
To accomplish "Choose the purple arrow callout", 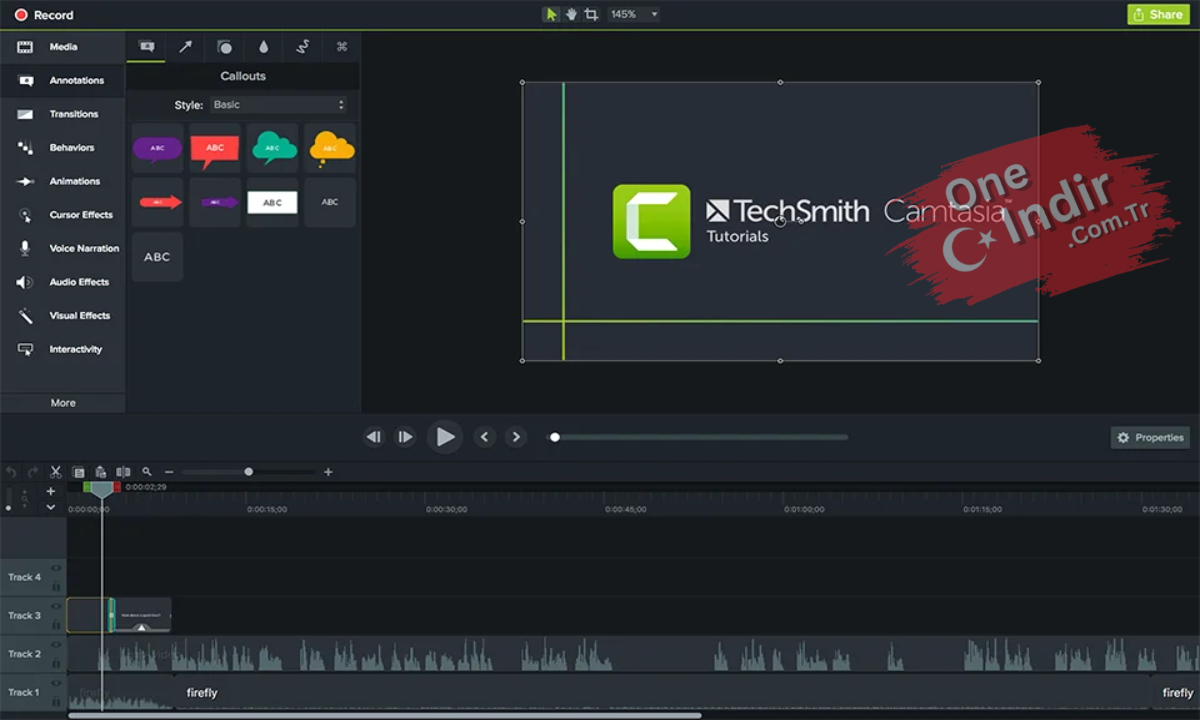I will pyautogui.click(x=215, y=202).
